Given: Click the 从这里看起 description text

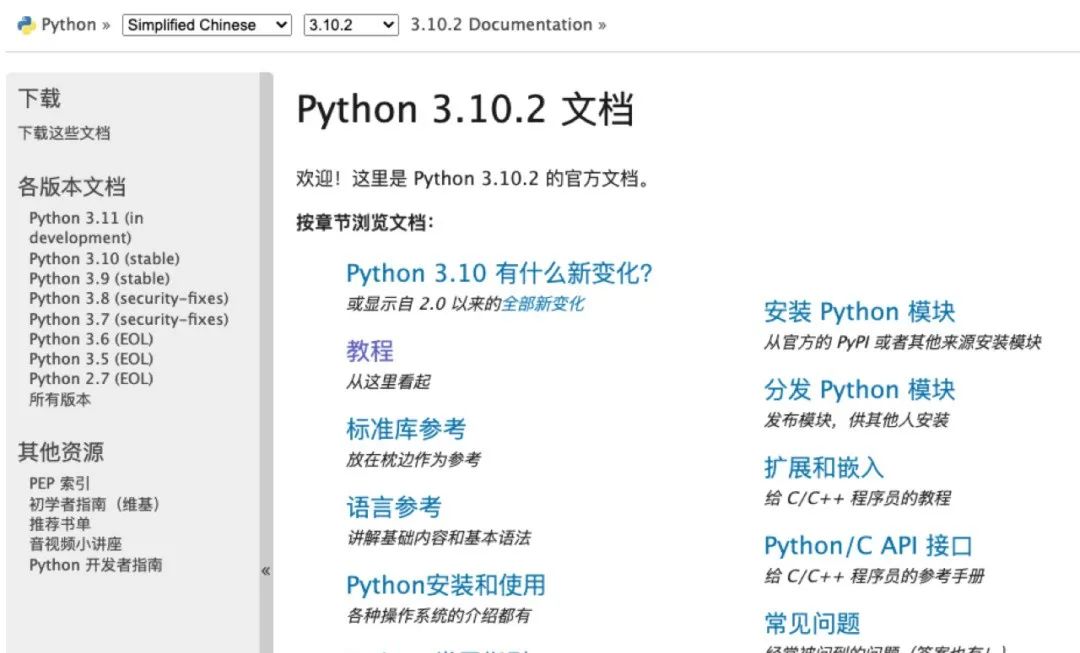Looking at the screenshot, I should coord(388,382).
